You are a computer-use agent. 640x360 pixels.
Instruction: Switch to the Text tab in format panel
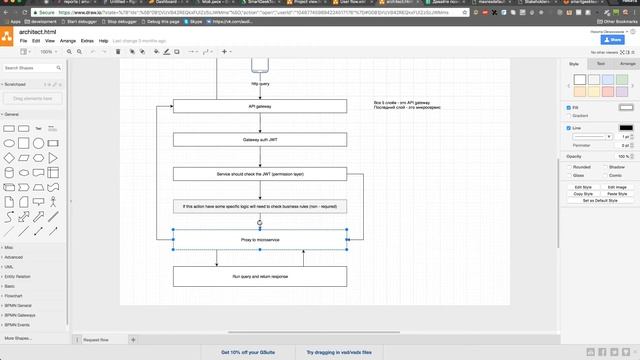click(601, 64)
